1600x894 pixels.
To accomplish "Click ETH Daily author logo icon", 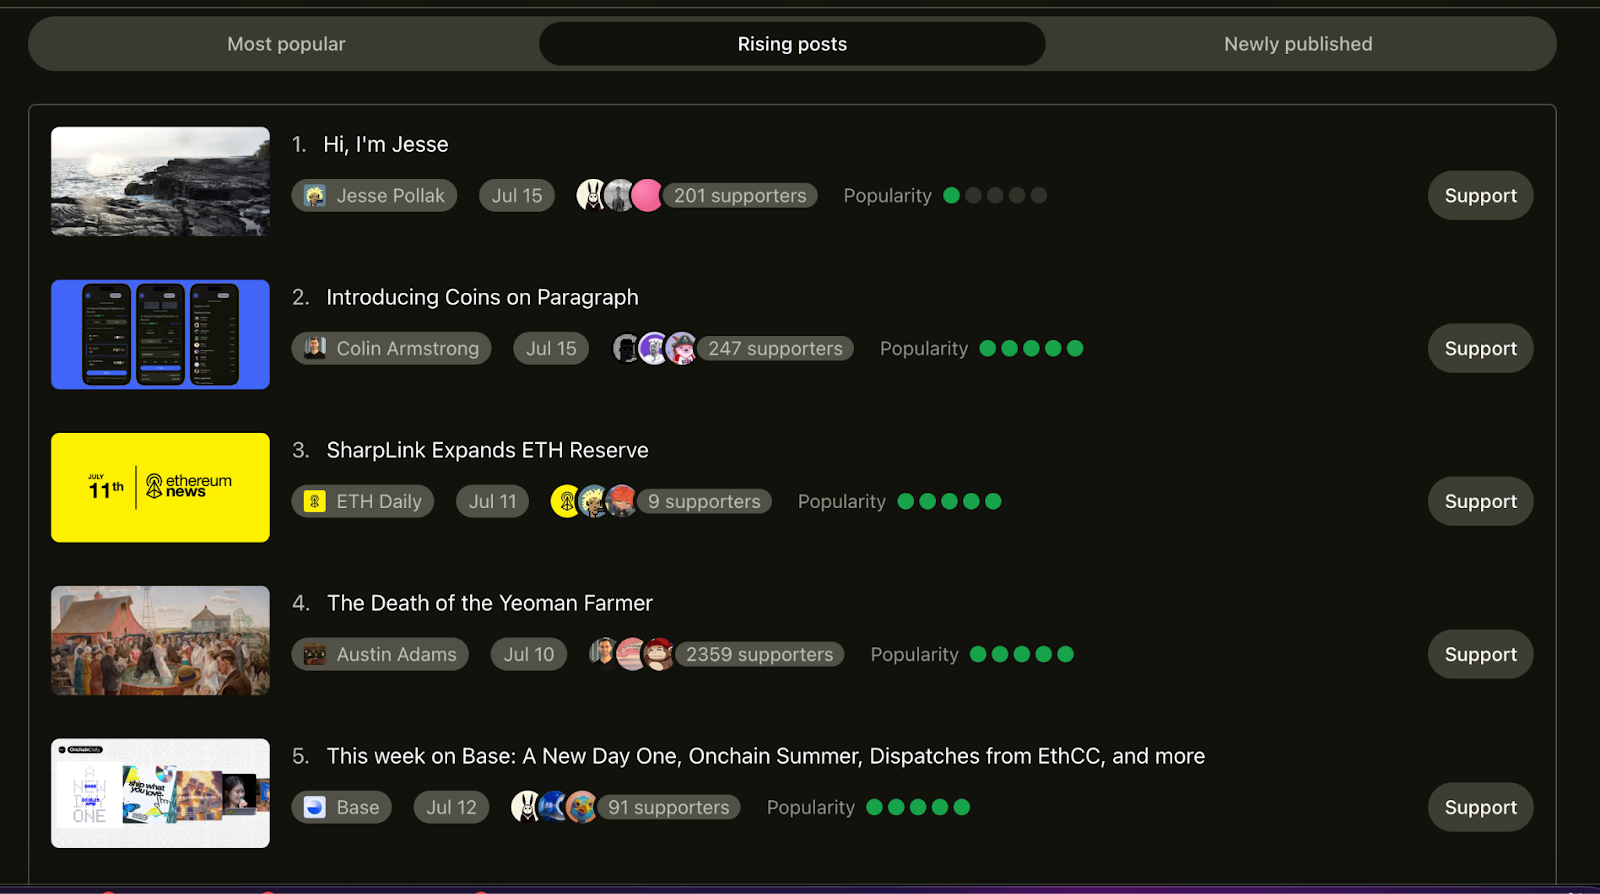I will [315, 501].
